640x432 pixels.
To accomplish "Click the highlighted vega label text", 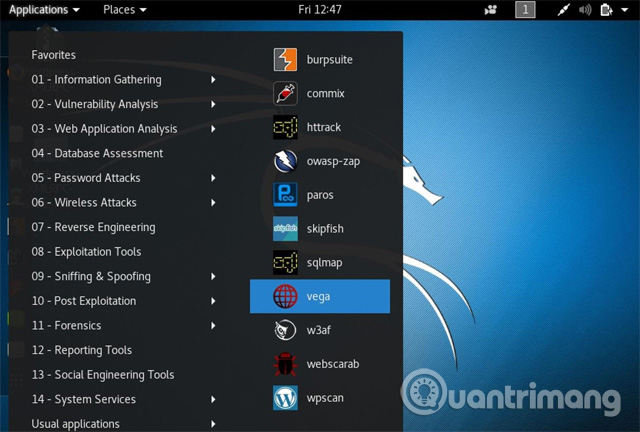I will pyautogui.click(x=318, y=296).
